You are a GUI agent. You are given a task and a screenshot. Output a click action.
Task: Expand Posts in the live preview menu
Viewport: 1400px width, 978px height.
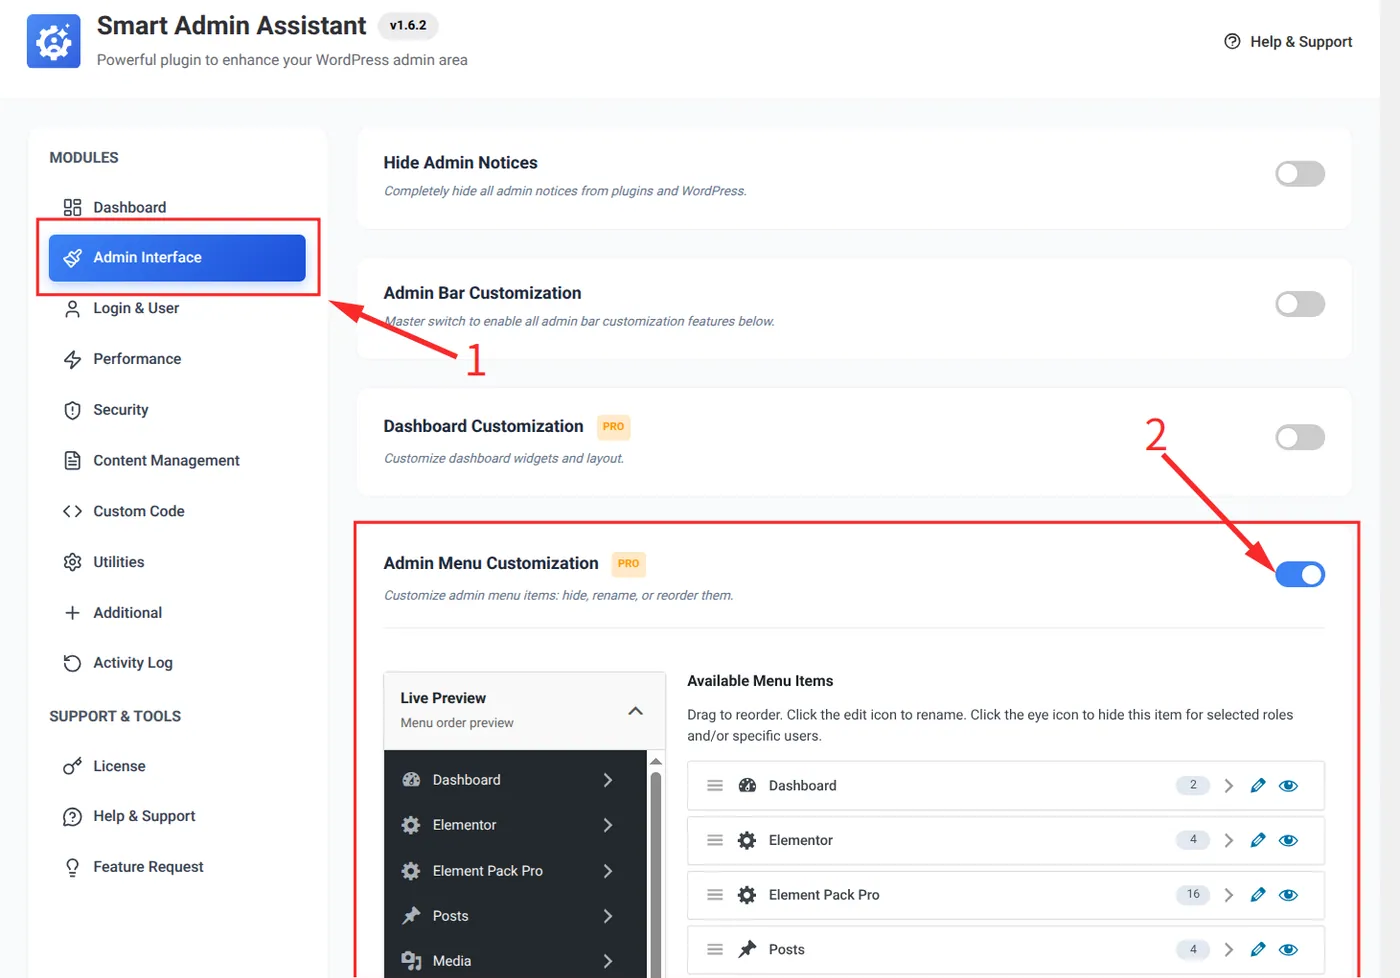click(608, 916)
